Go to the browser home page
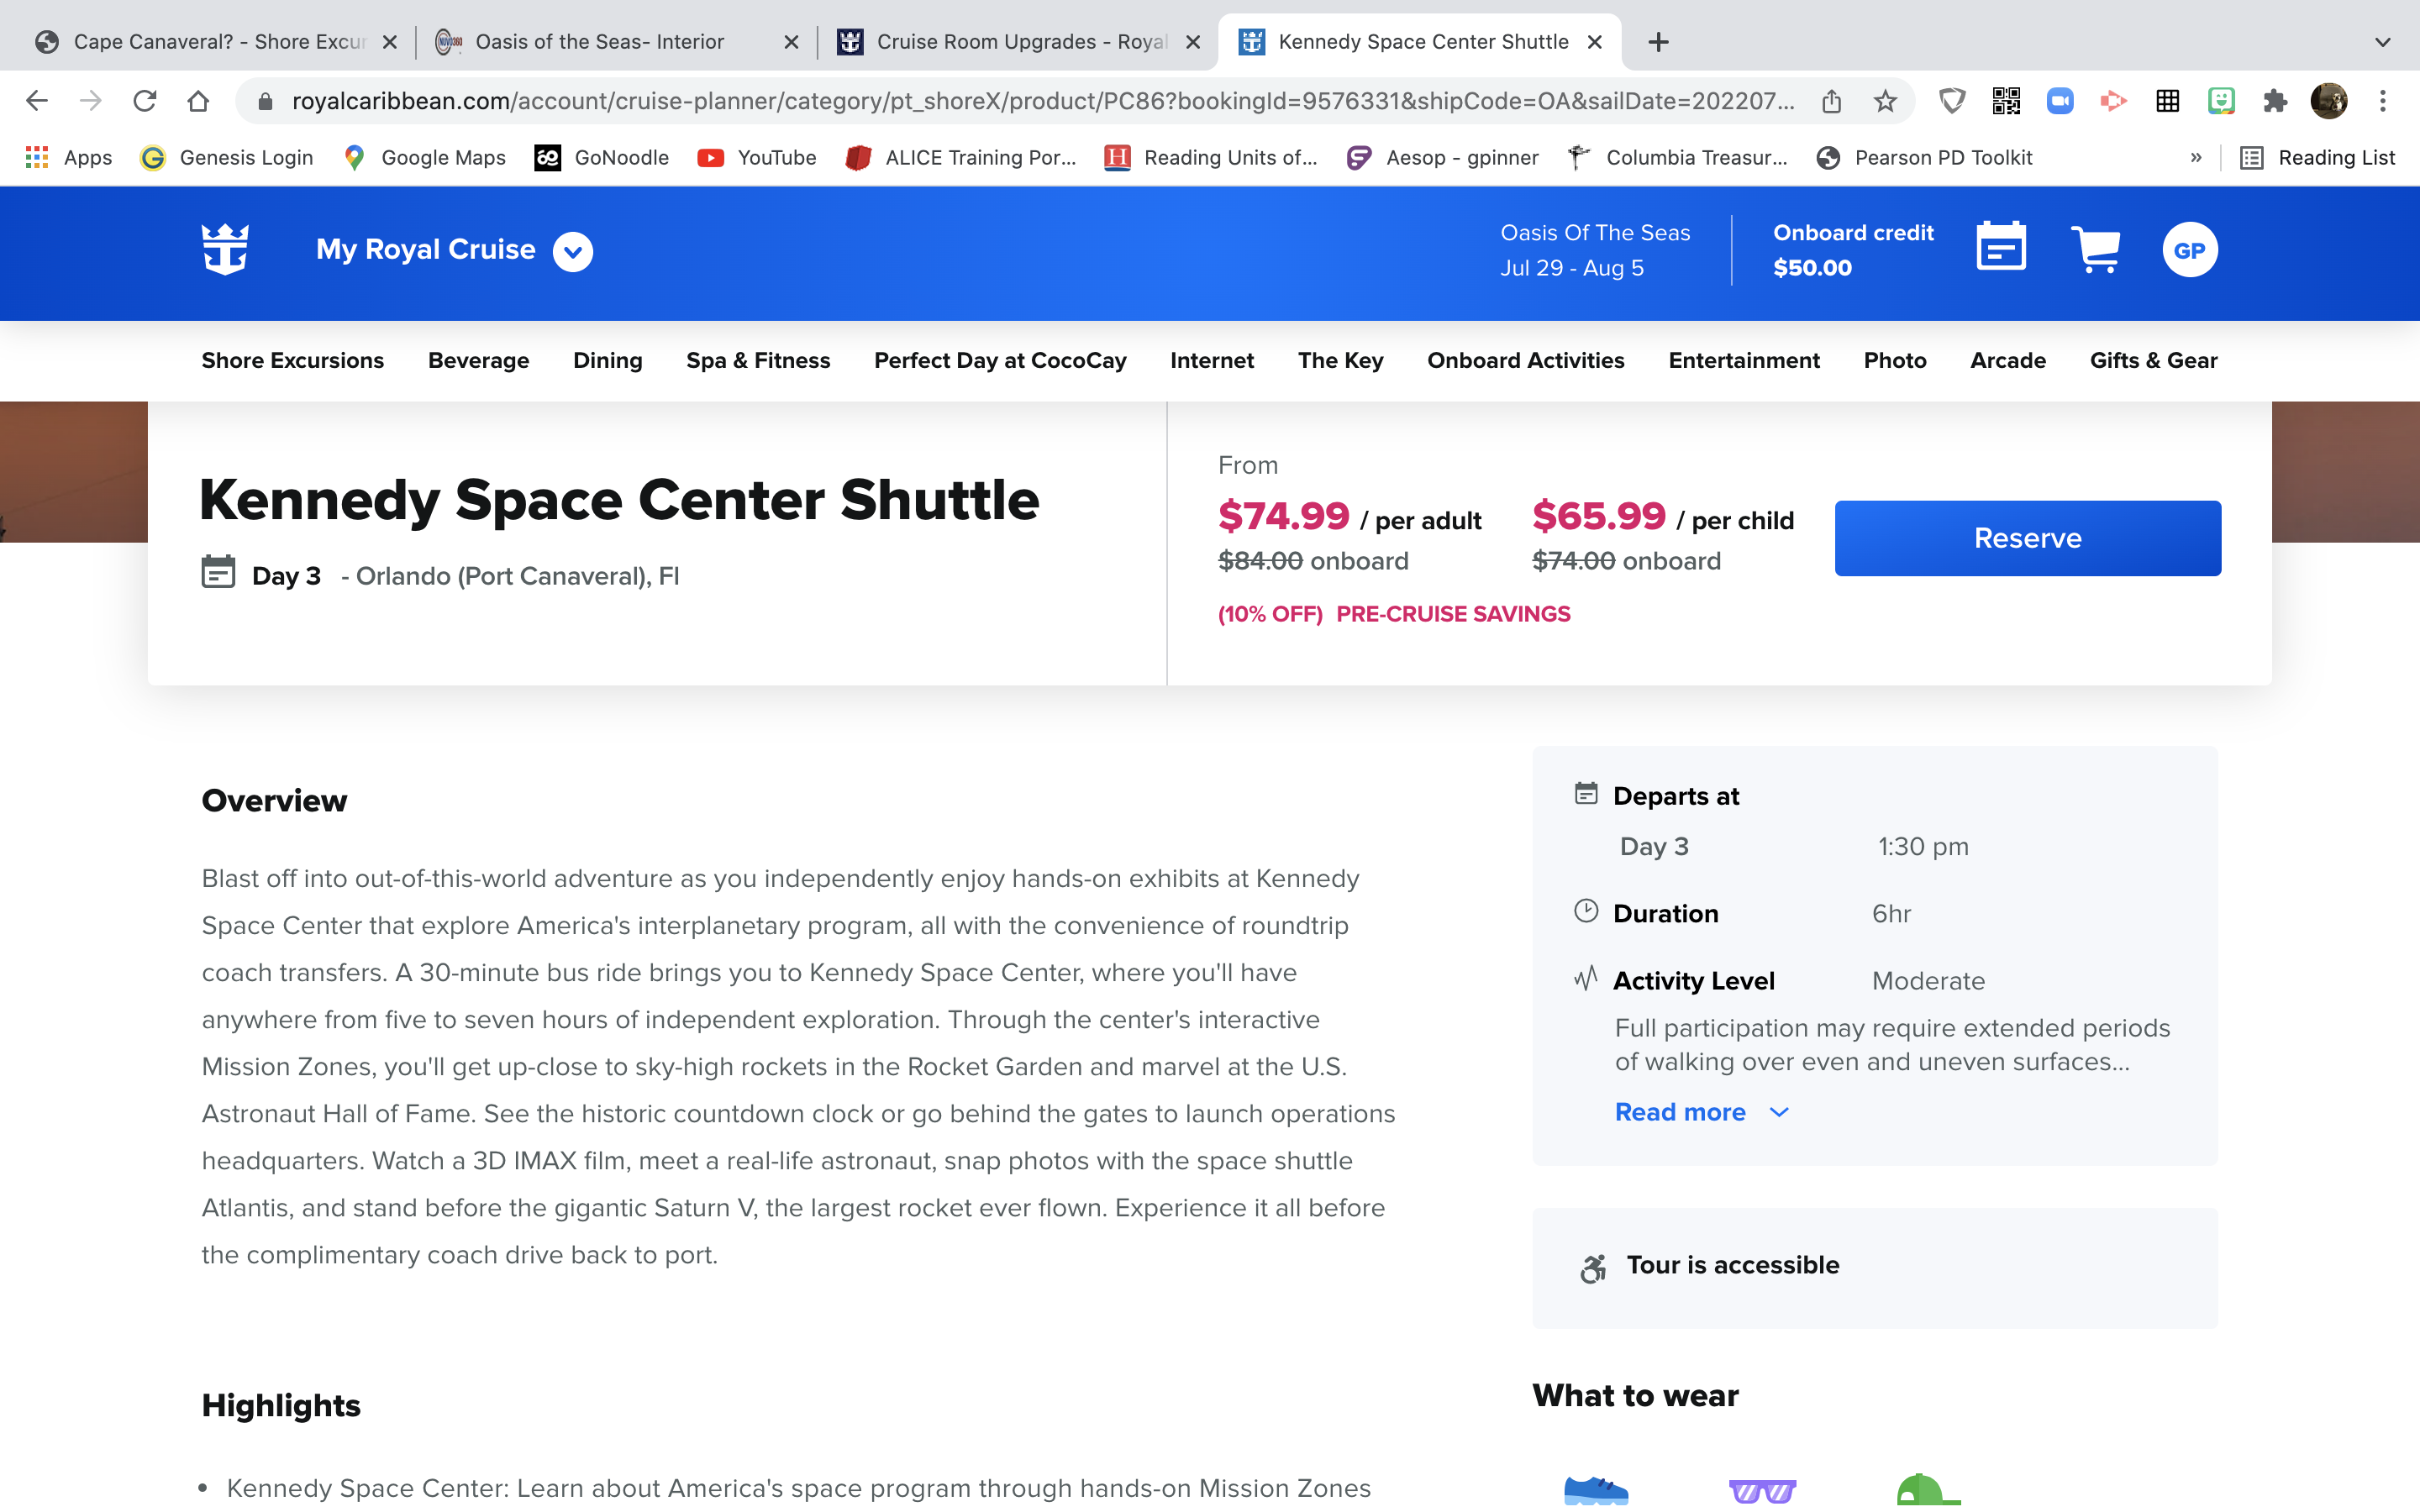 198,101
